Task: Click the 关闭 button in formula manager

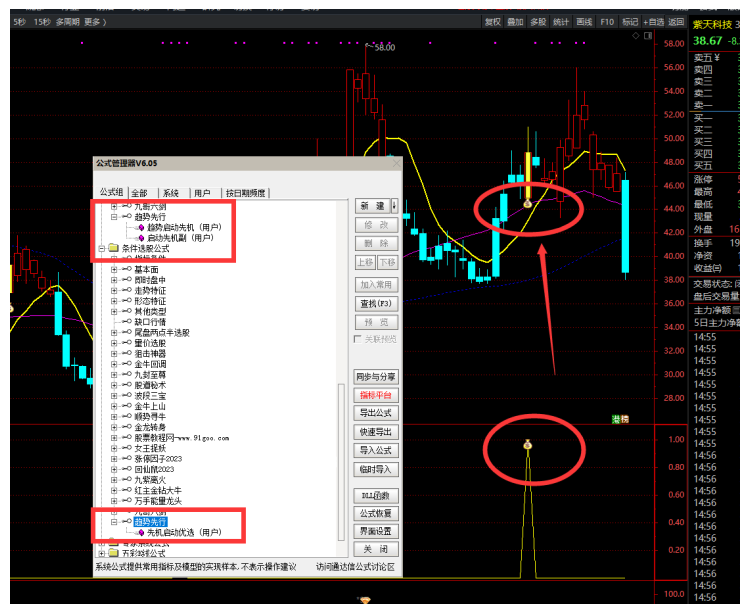Action: pyautogui.click(x=376, y=549)
